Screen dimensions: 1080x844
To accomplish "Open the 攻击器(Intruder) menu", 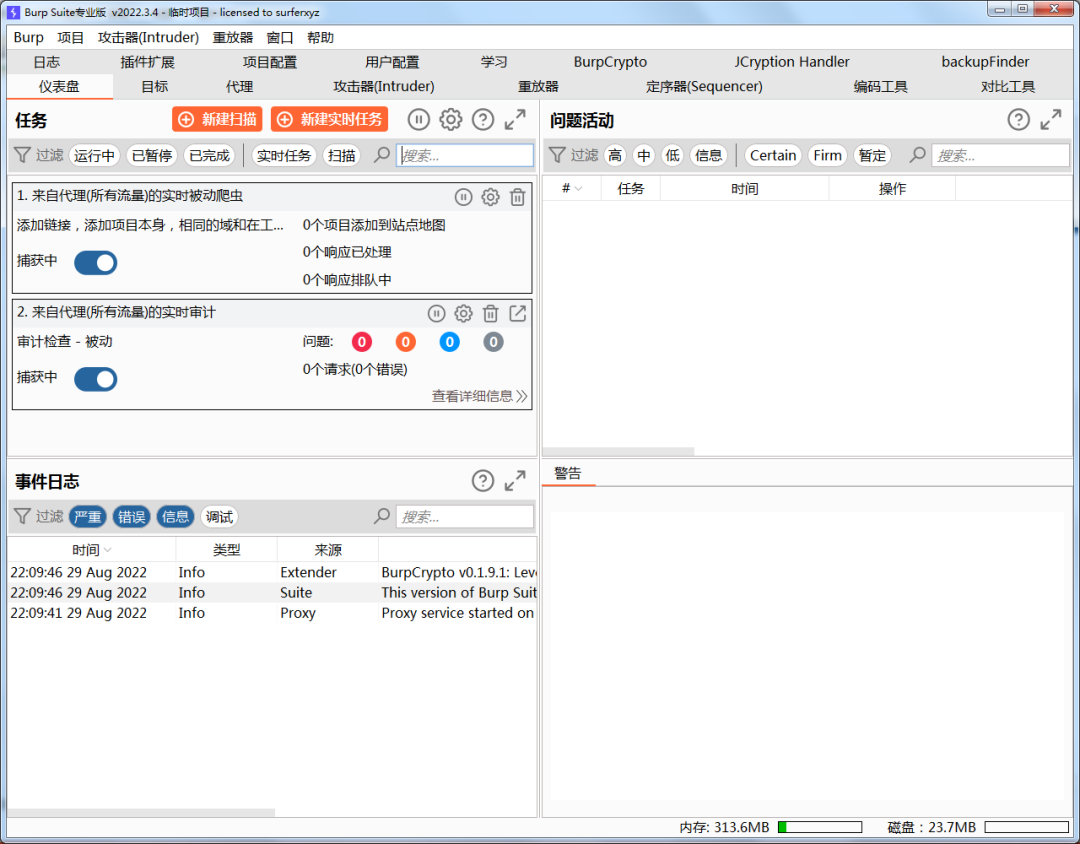I will [148, 37].
